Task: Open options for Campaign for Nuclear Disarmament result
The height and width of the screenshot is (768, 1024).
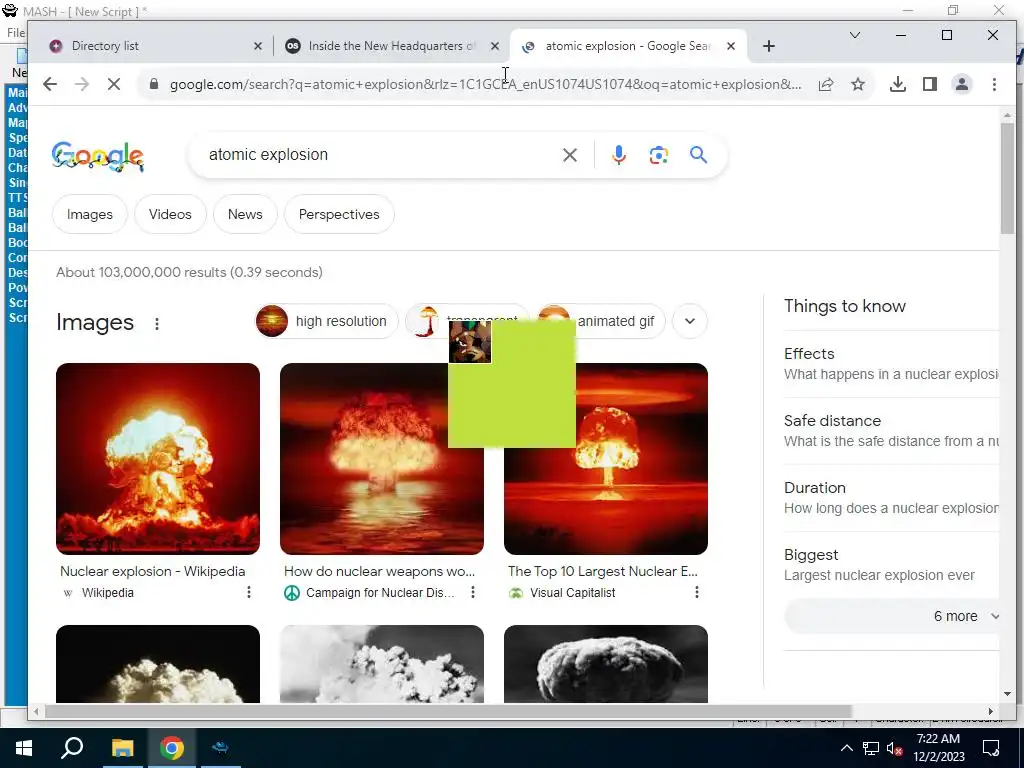Action: tap(473, 592)
